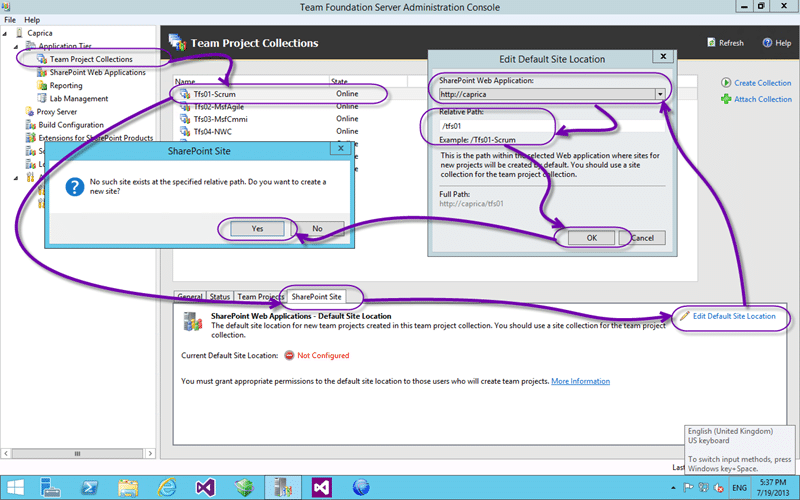Click Yes in the SharePoint Site dialog
800x500 pixels.
point(257,229)
